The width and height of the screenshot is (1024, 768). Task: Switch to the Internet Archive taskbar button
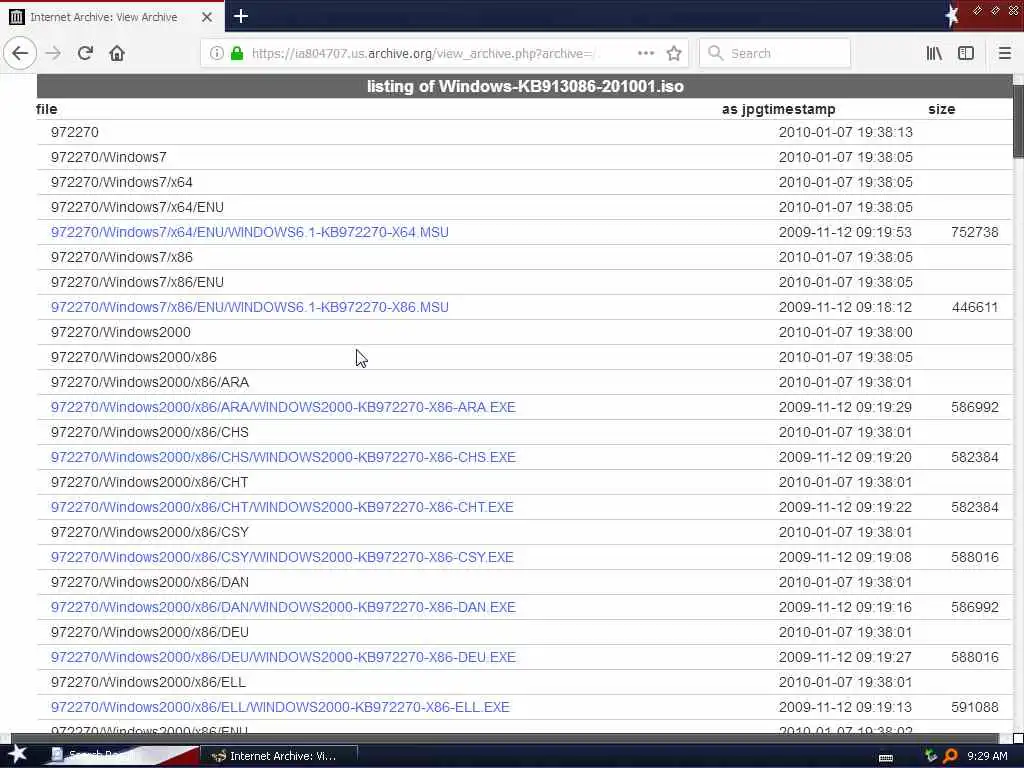(x=279, y=756)
